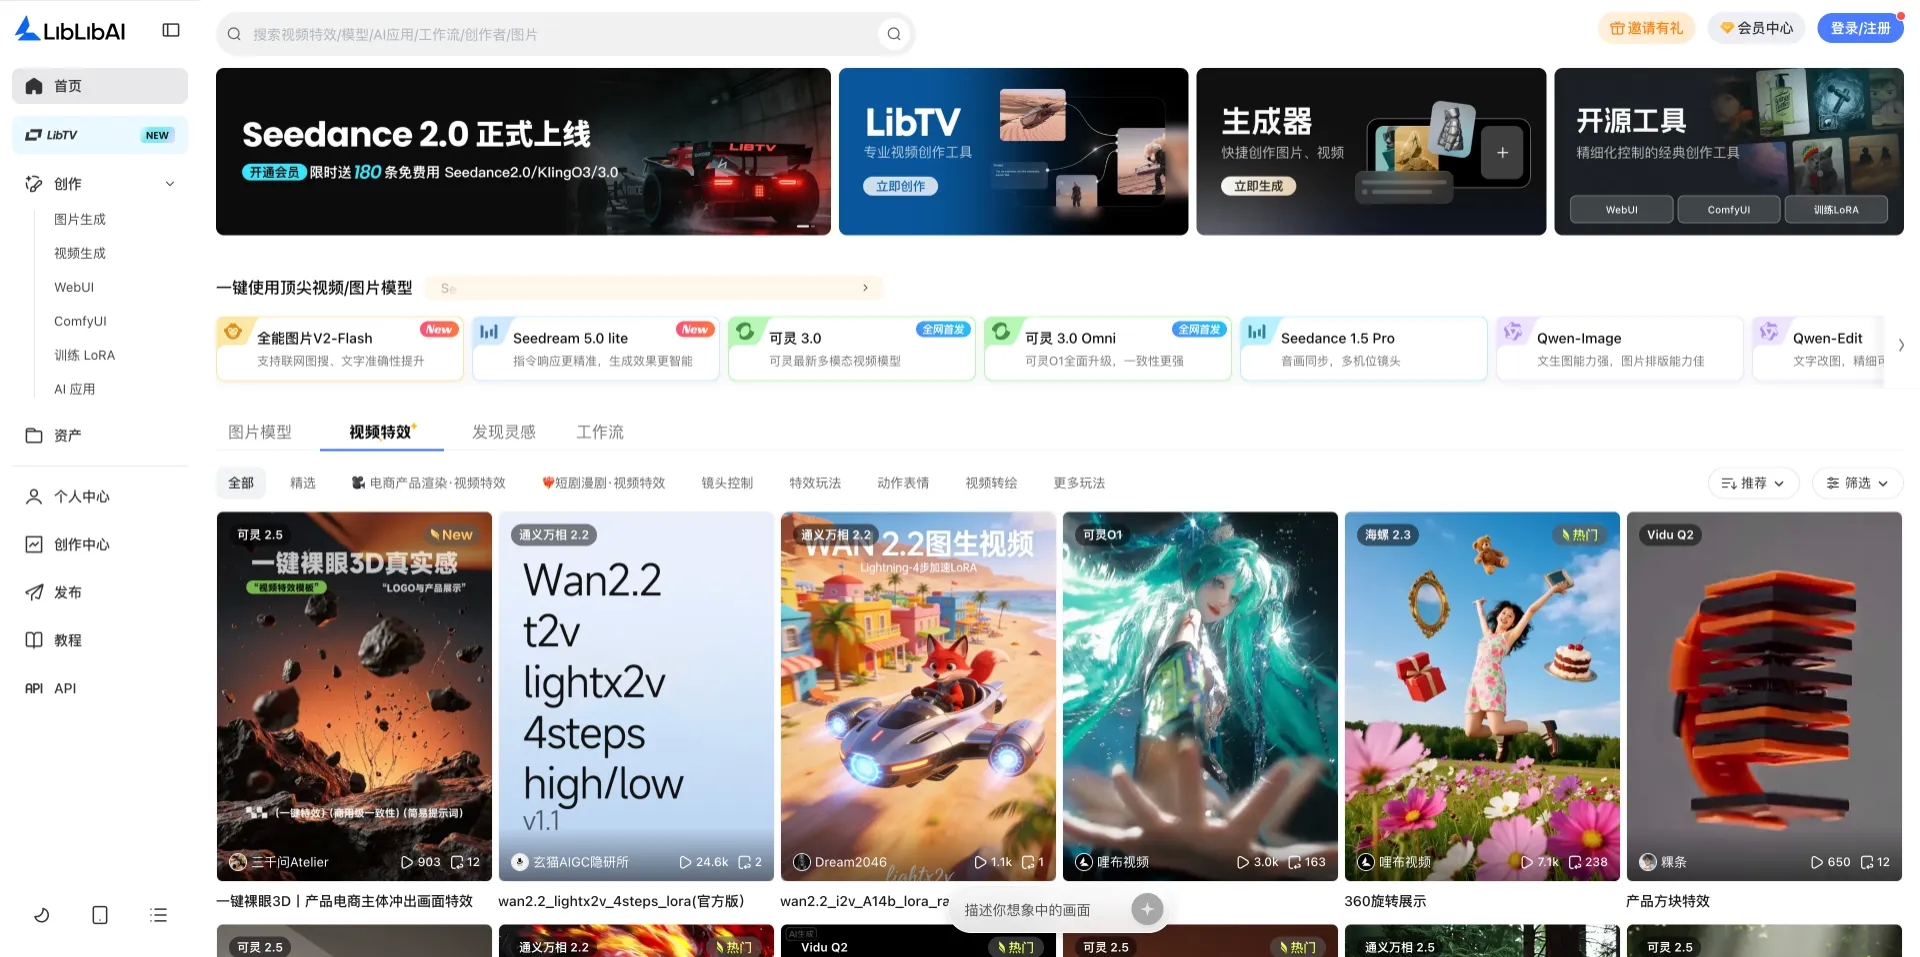Open LibTV in the sidebar
1920x957 pixels.
(x=100, y=135)
